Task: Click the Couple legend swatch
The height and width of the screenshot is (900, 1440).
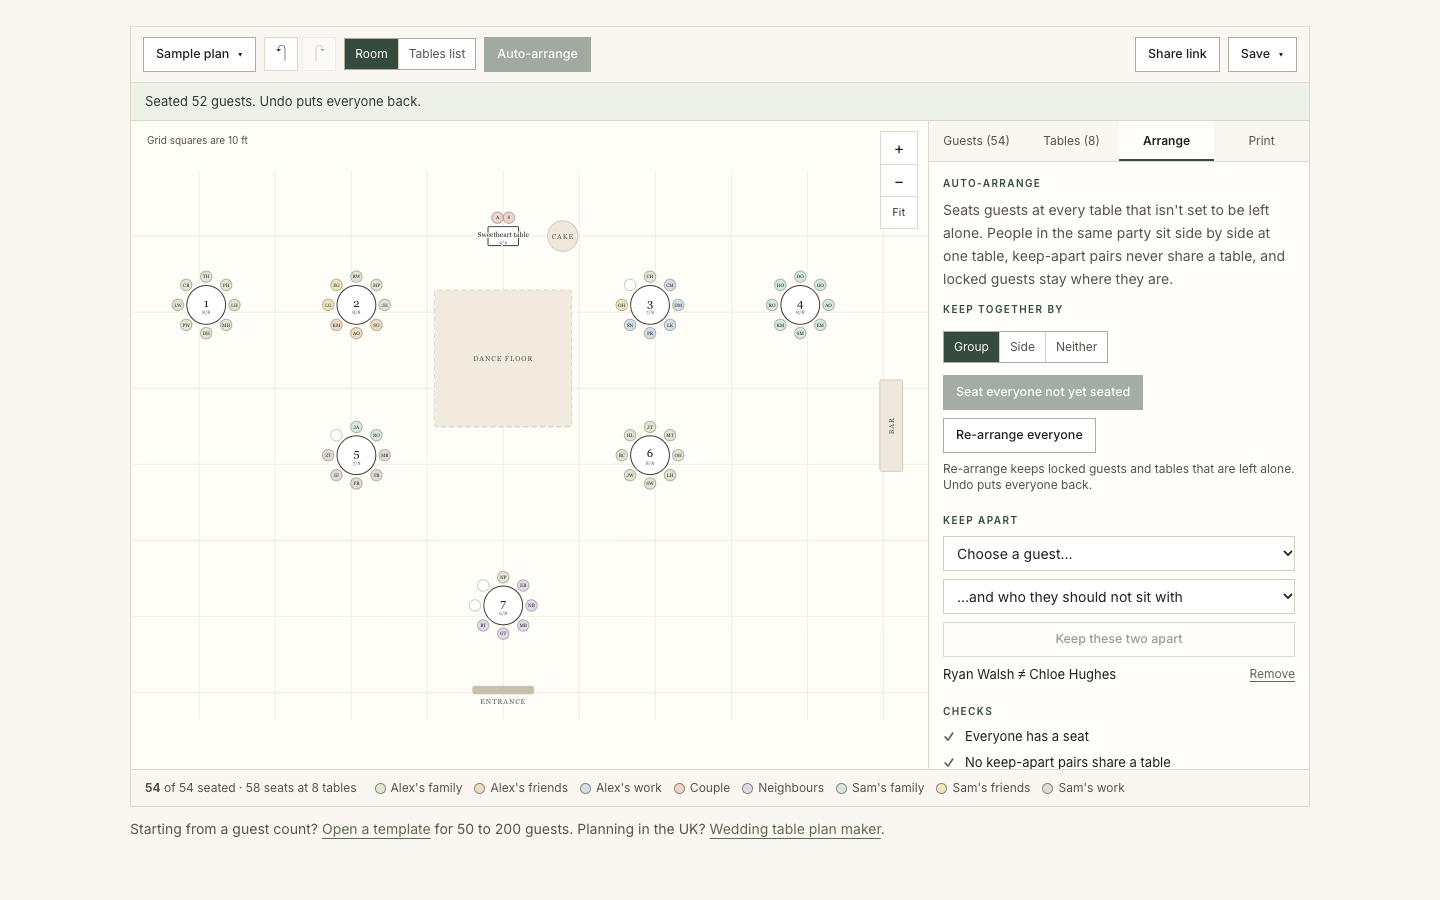Action: click(x=679, y=788)
